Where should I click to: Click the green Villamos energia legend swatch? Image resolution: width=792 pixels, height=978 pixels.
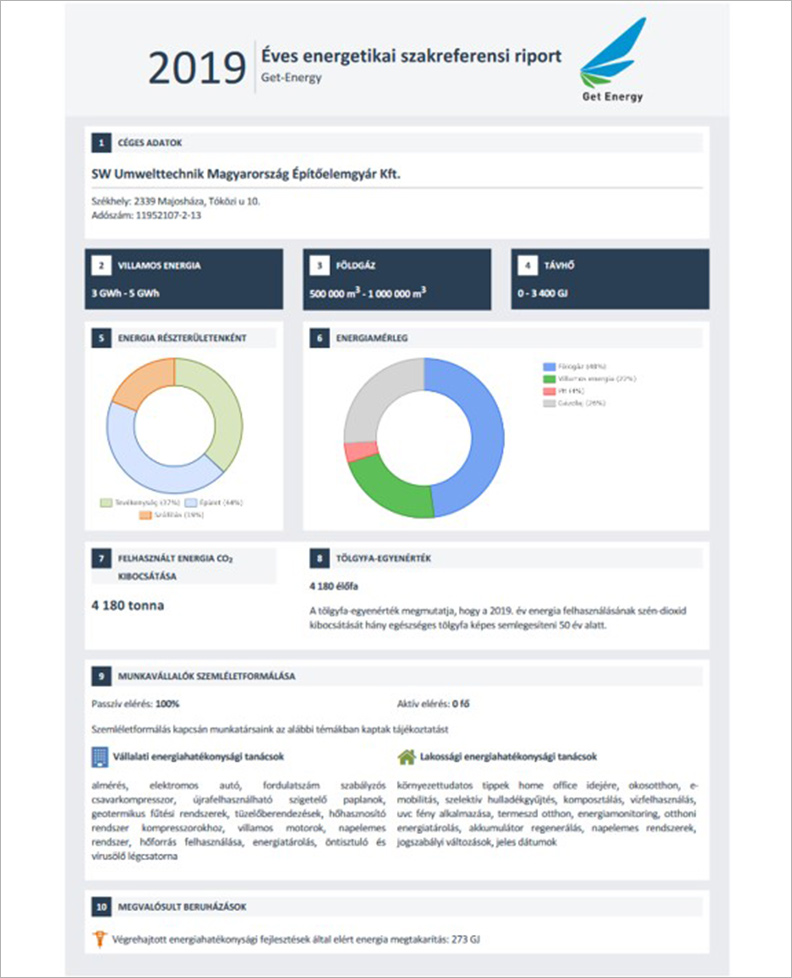tap(548, 379)
